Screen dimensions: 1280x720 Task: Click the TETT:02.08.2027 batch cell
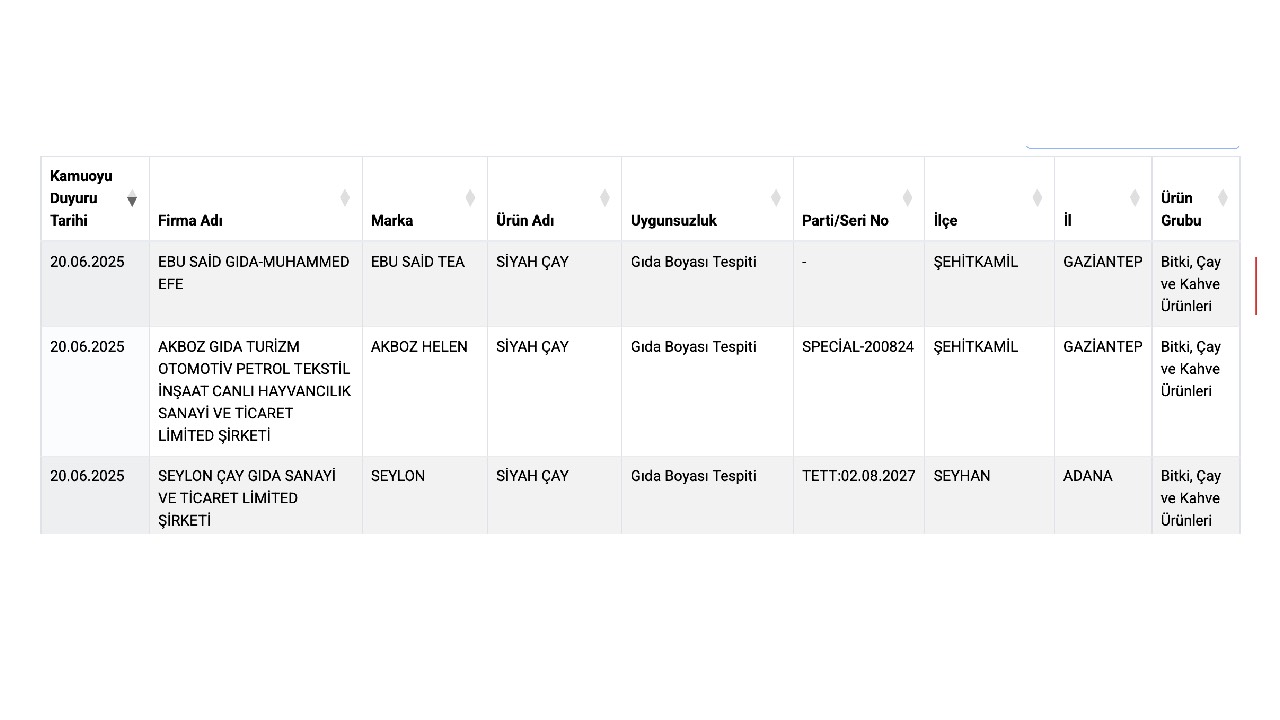858,476
